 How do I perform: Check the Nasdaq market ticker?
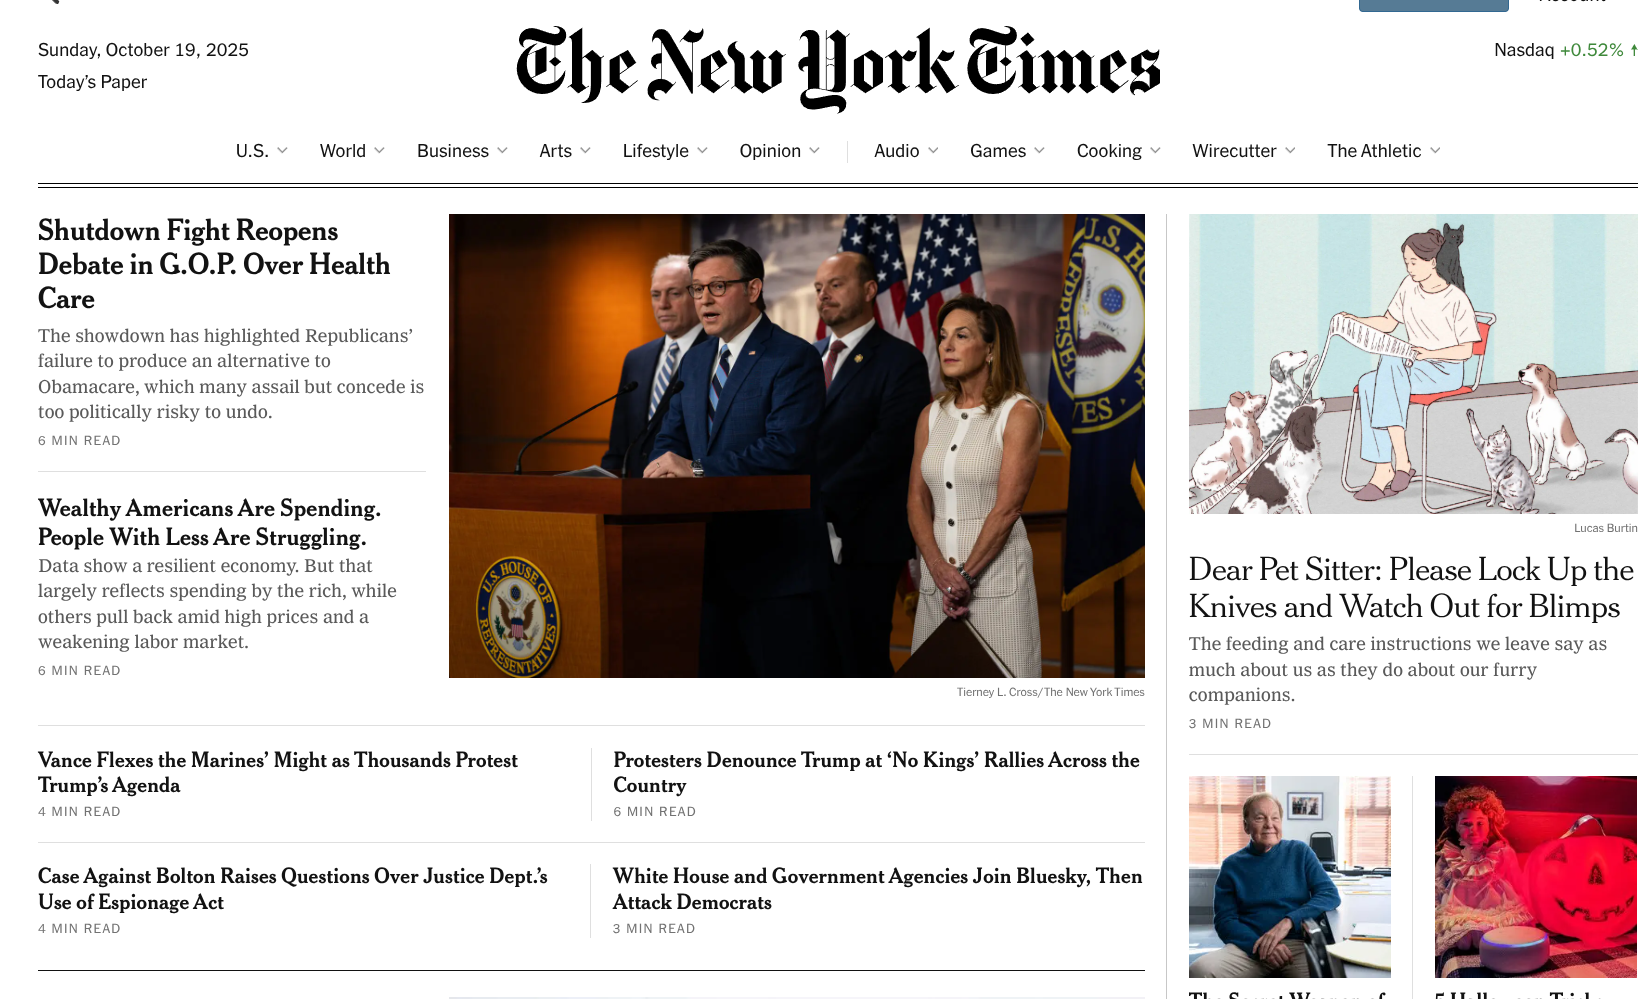[1565, 50]
